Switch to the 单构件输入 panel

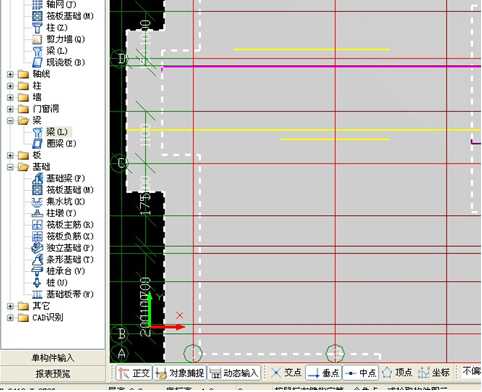[53, 358]
